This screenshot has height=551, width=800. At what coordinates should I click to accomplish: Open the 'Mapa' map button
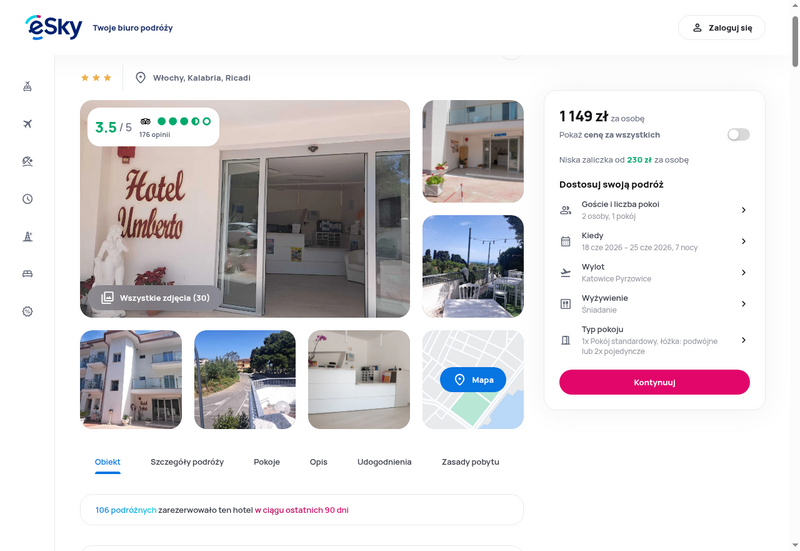[x=473, y=380]
